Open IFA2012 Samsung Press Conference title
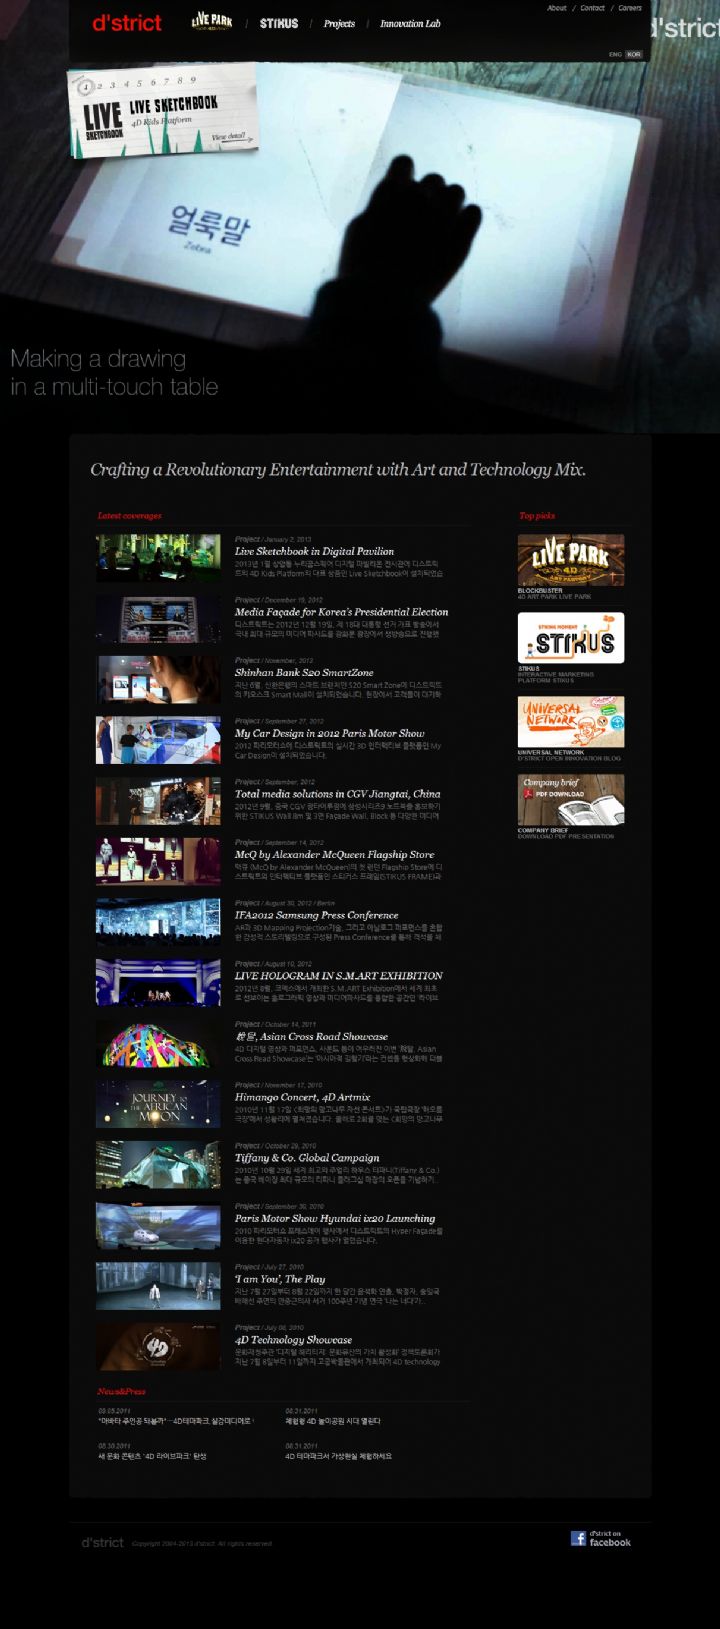The height and width of the screenshot is (1629, 720). coord(316,915)
